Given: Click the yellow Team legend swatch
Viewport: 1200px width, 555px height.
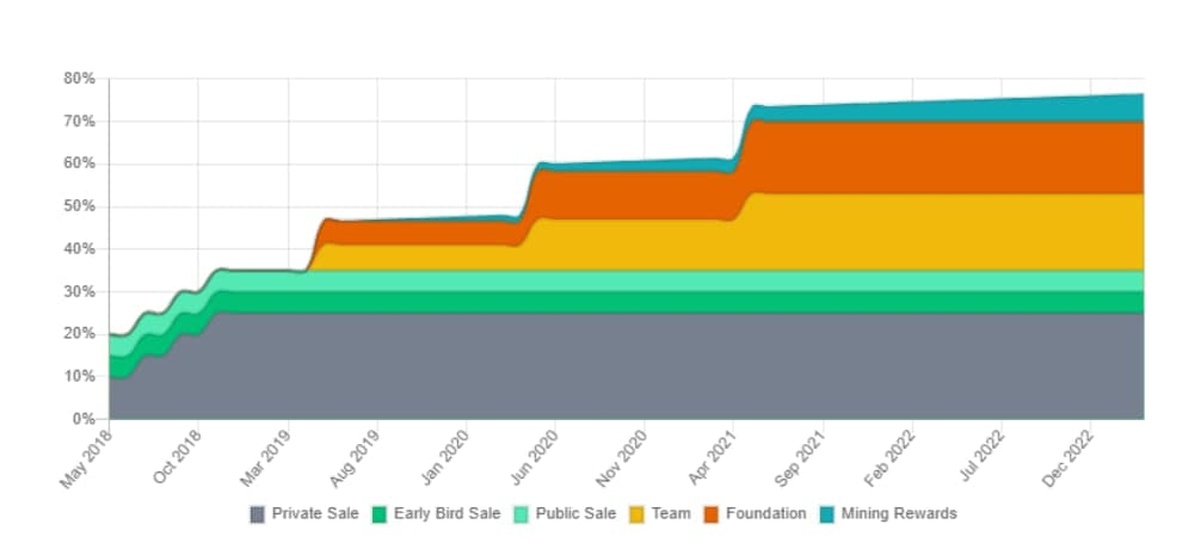Looking at the screenshot, I should pos(637,514).
